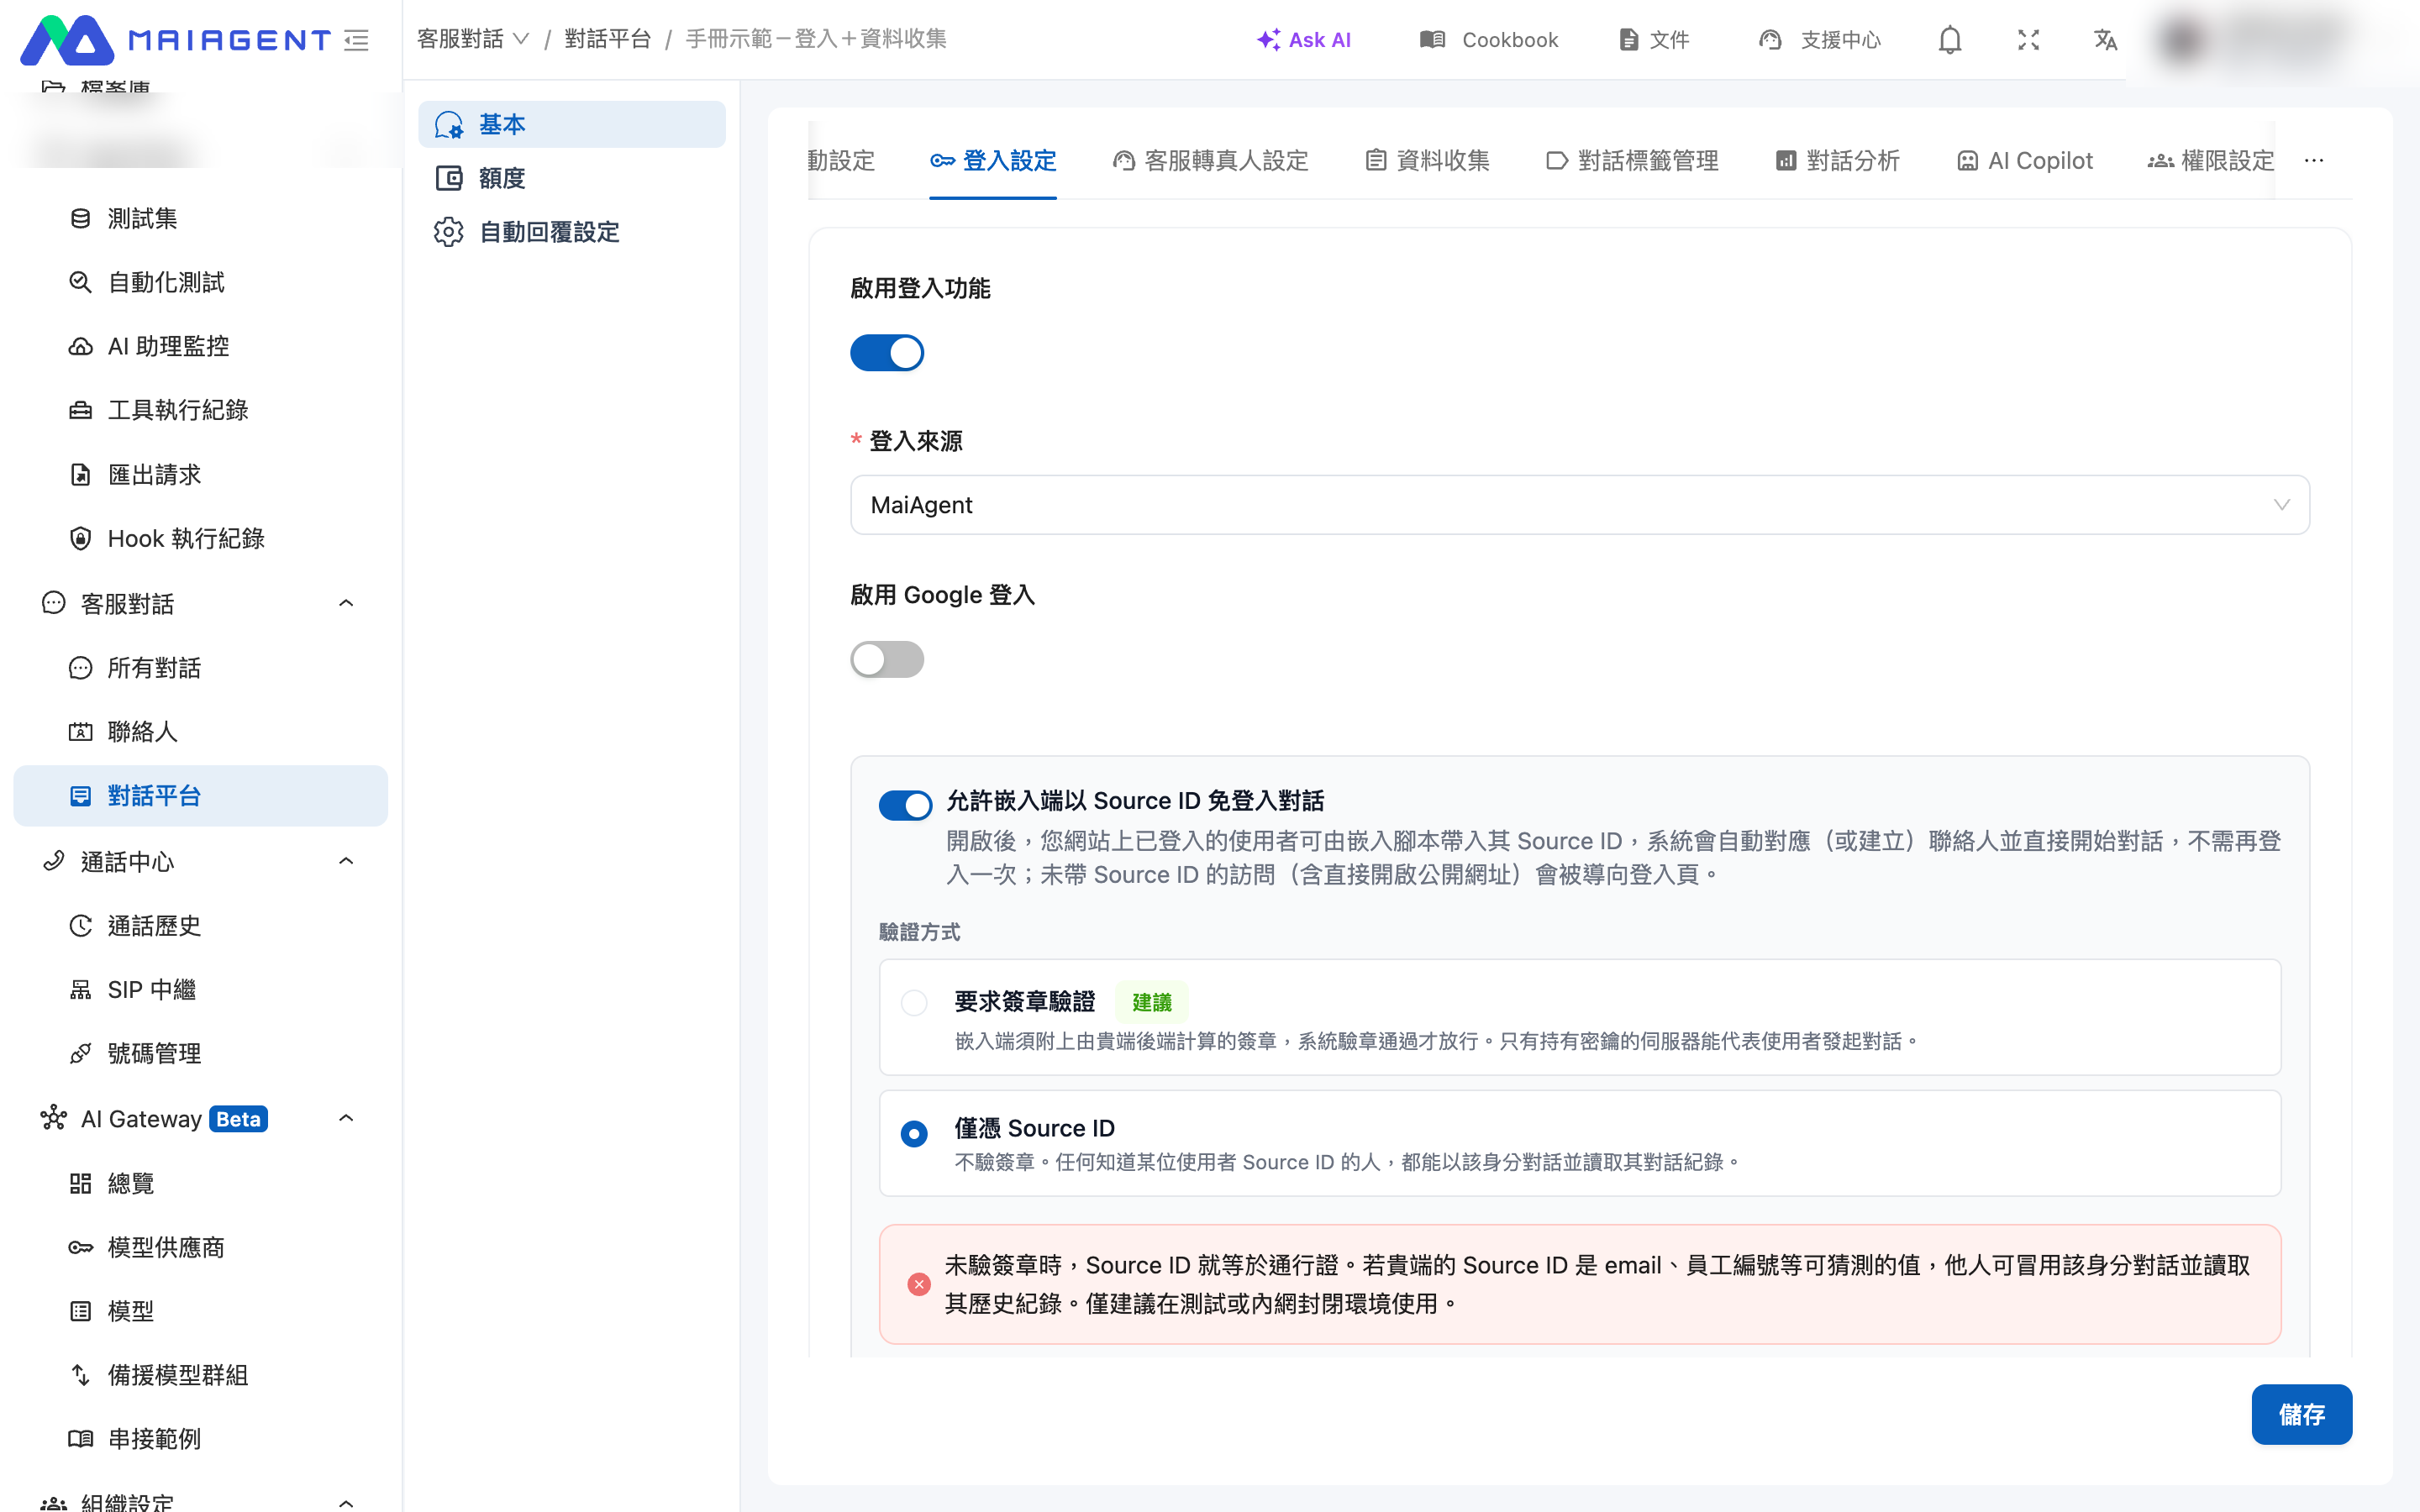
Task: Collapse the sidebar menu icon
Action: 357,40
